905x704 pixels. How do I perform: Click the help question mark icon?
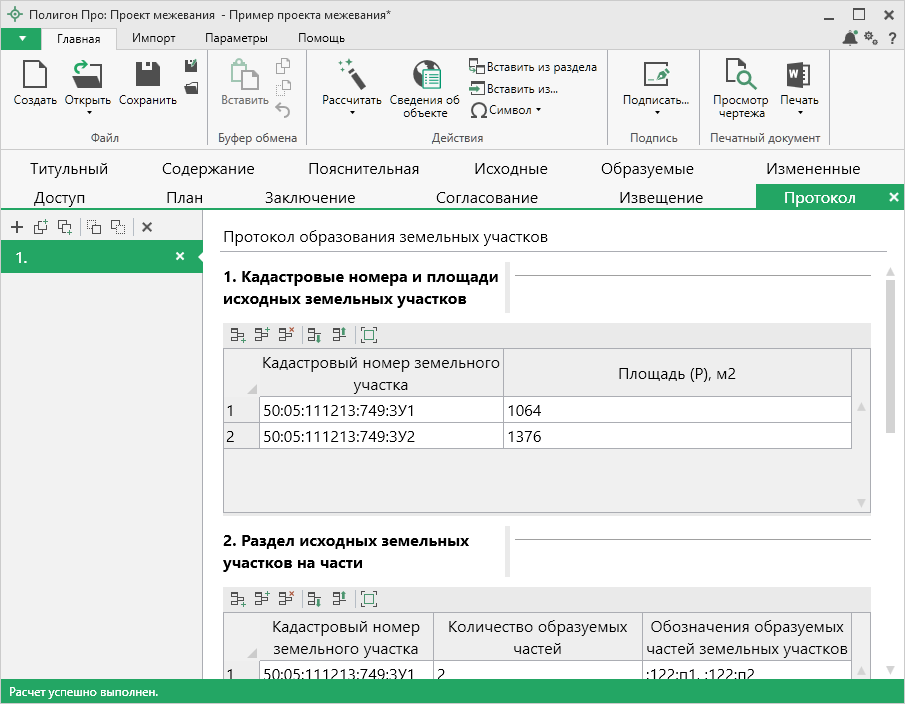pos(891,38)
